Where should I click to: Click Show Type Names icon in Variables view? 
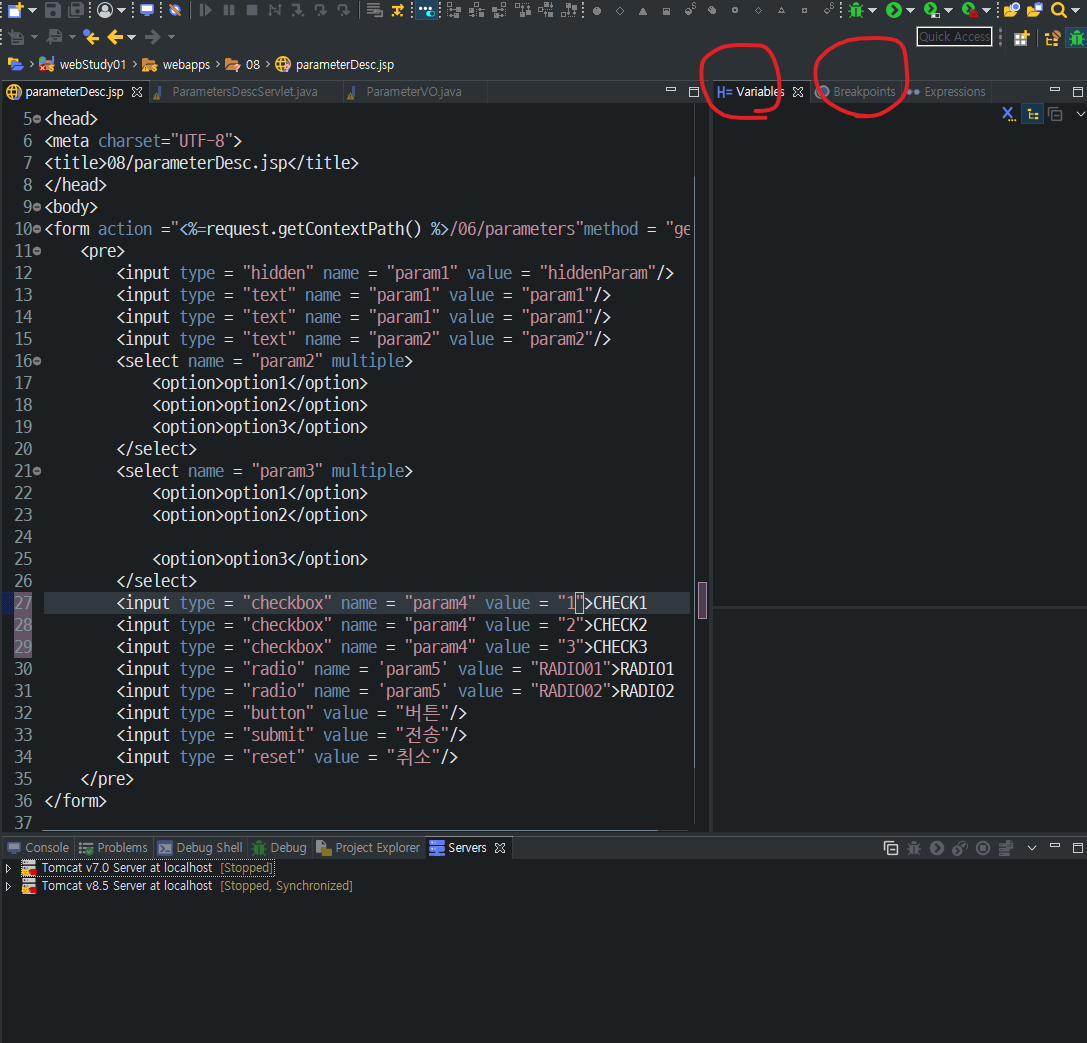[x=1009, y=114]
